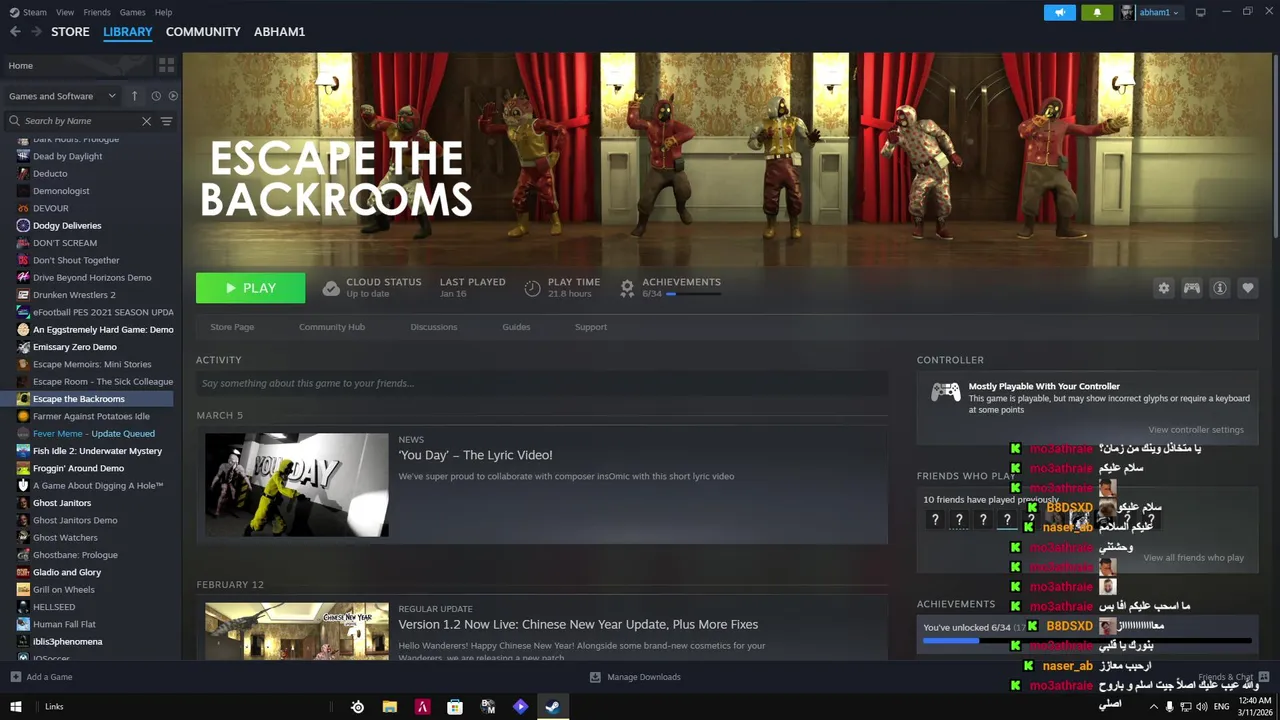The image size is (1280, 720).
Task: Open the Guides link
Action: [516, 327]
